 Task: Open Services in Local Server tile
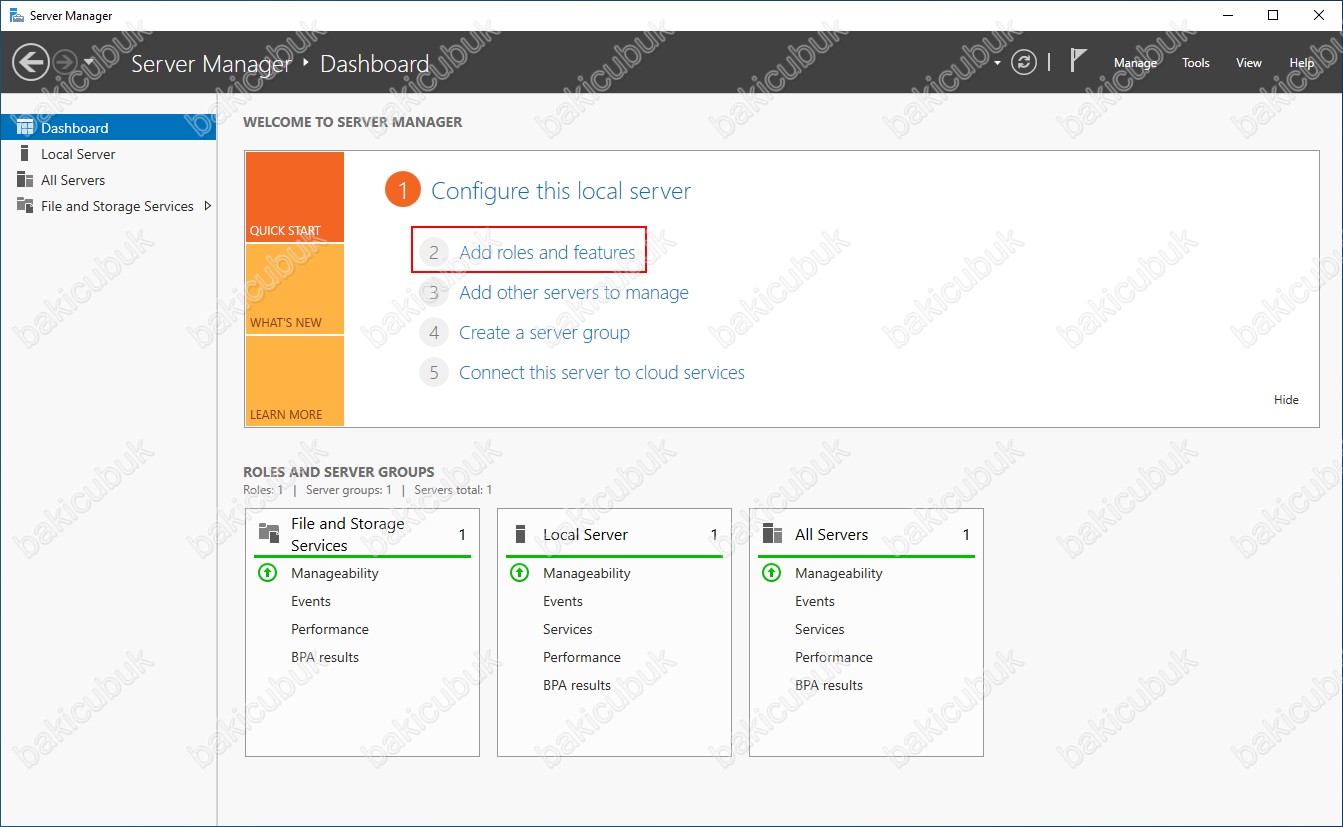click(x=568, y=629)
